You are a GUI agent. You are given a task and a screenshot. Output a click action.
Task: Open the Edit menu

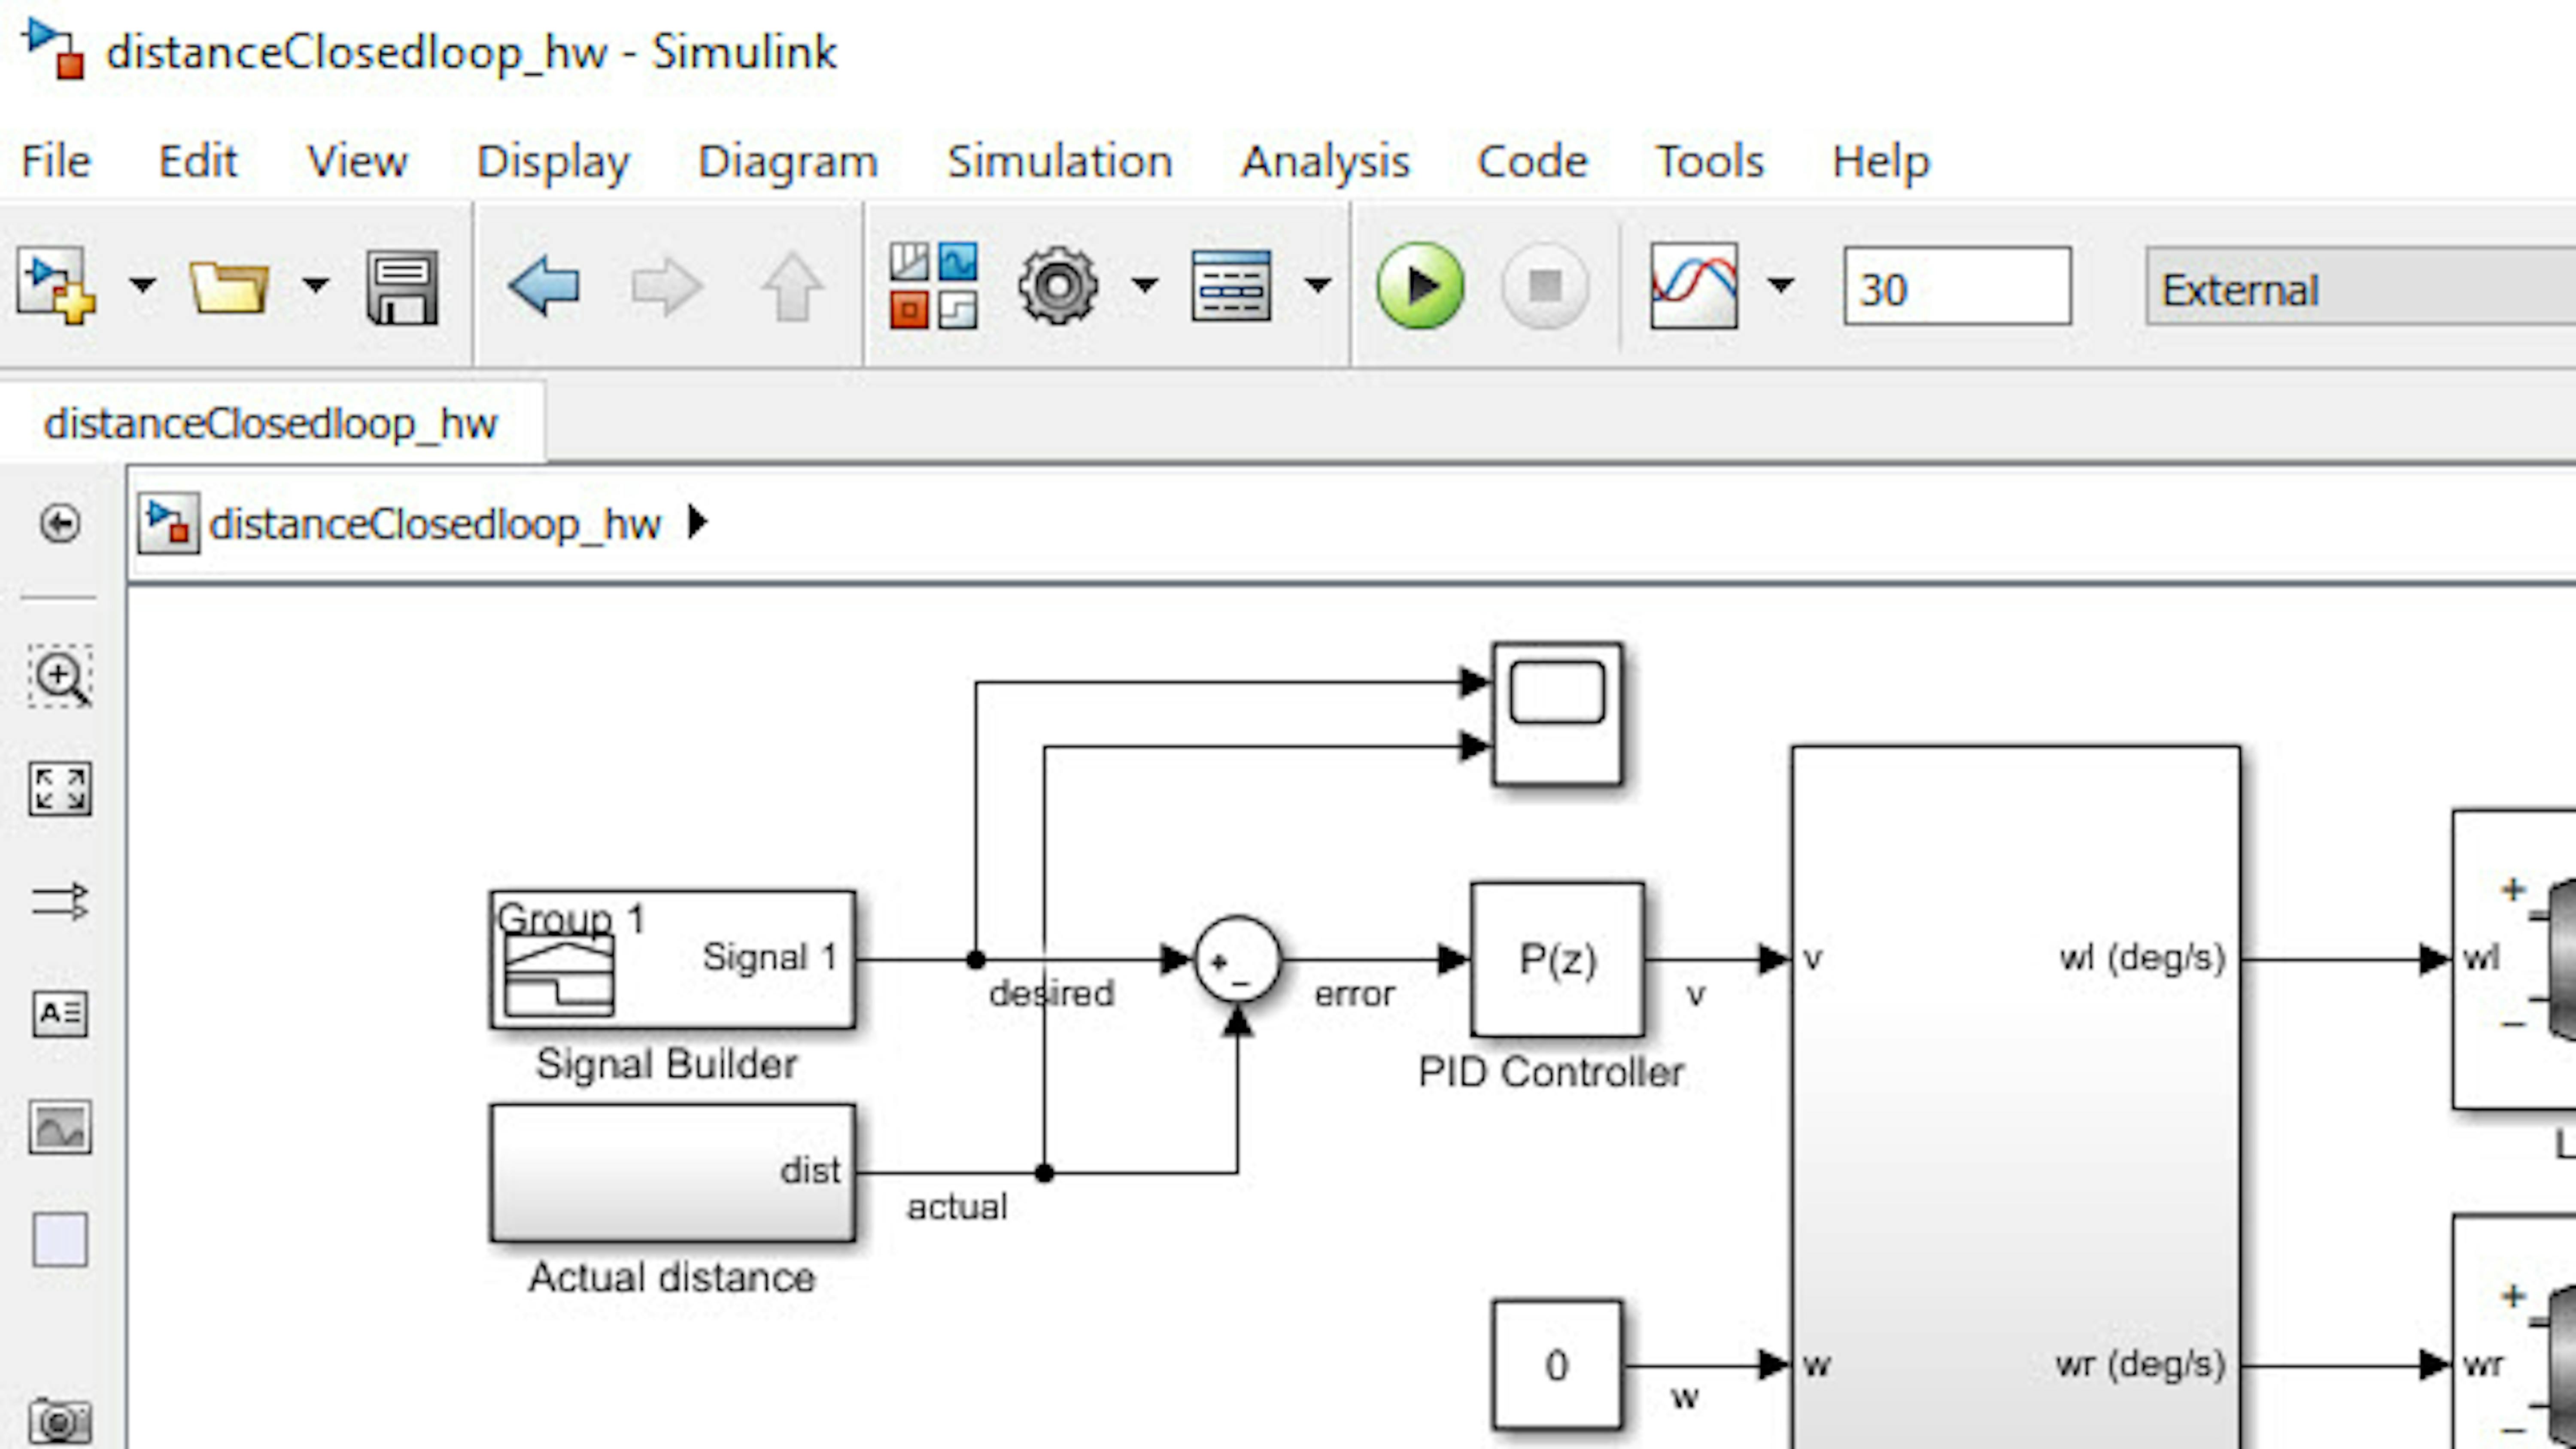coord(198,161)
